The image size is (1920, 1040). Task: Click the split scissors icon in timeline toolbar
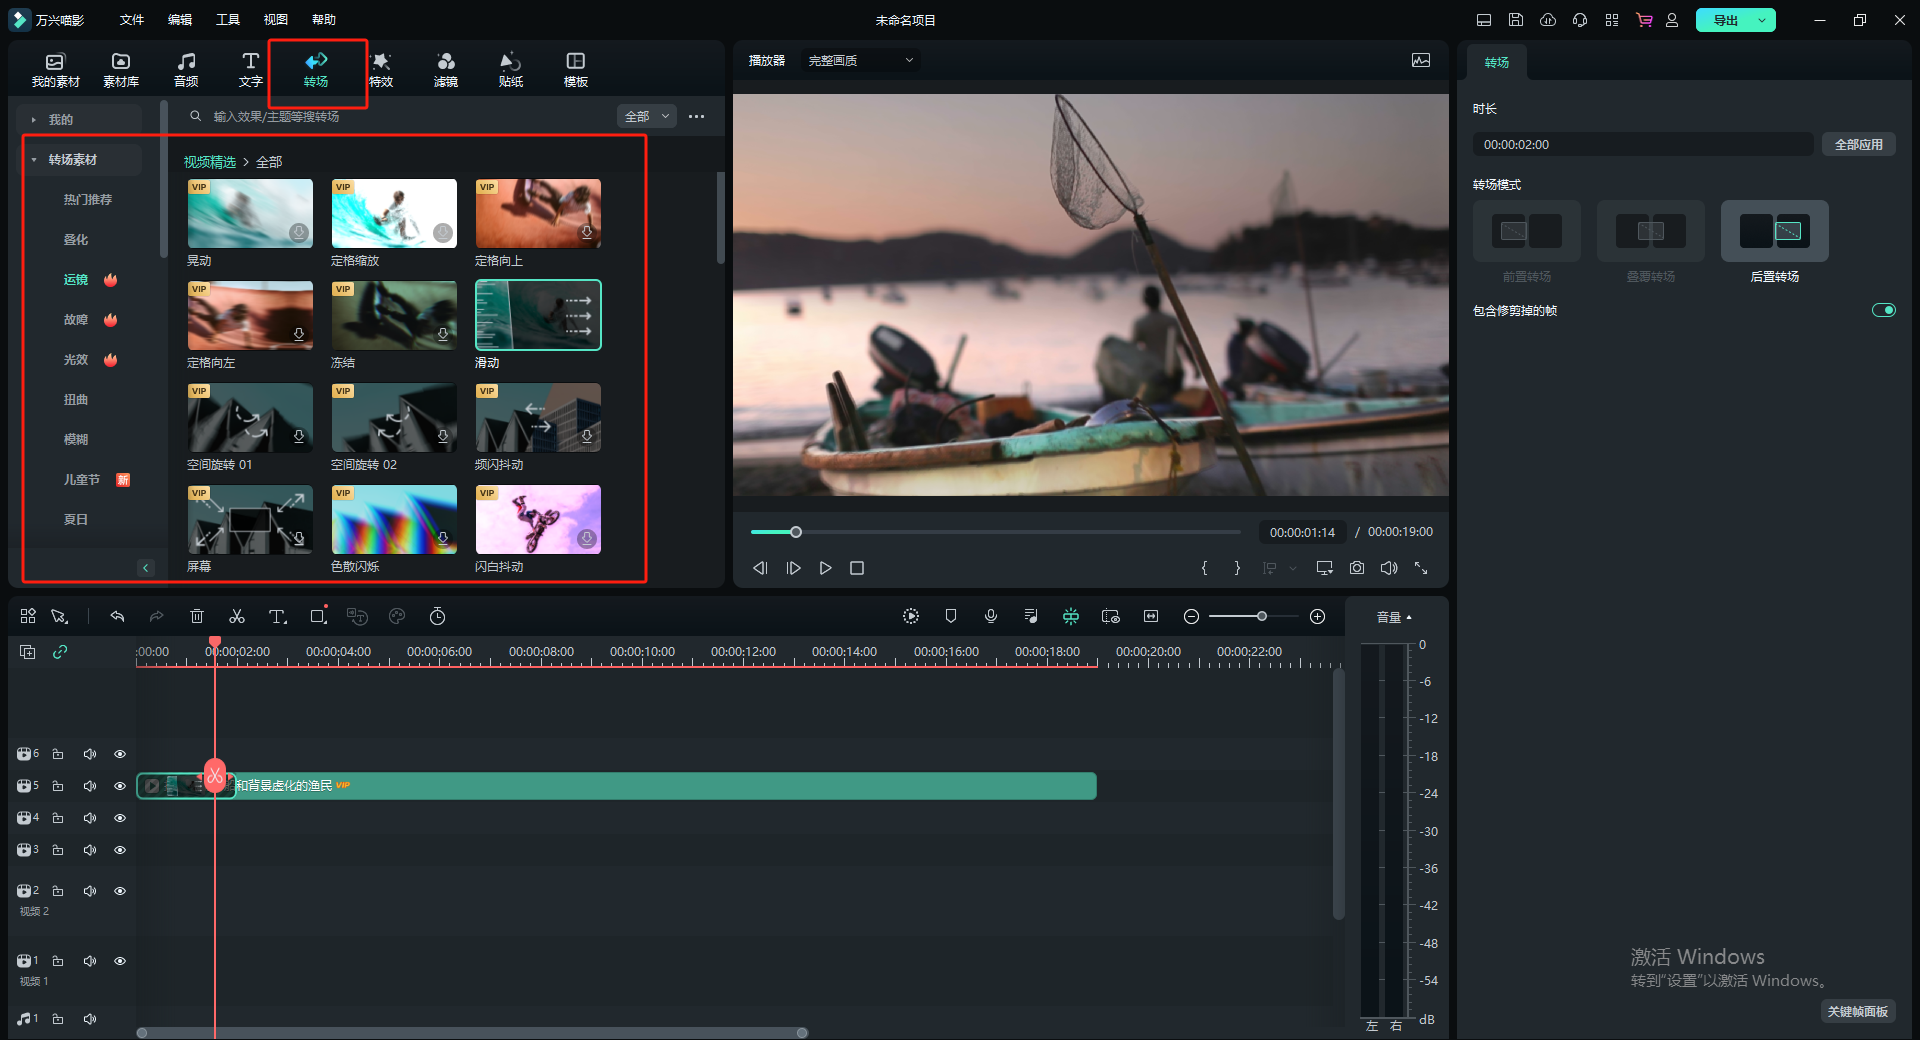click(x=237, y=617)
